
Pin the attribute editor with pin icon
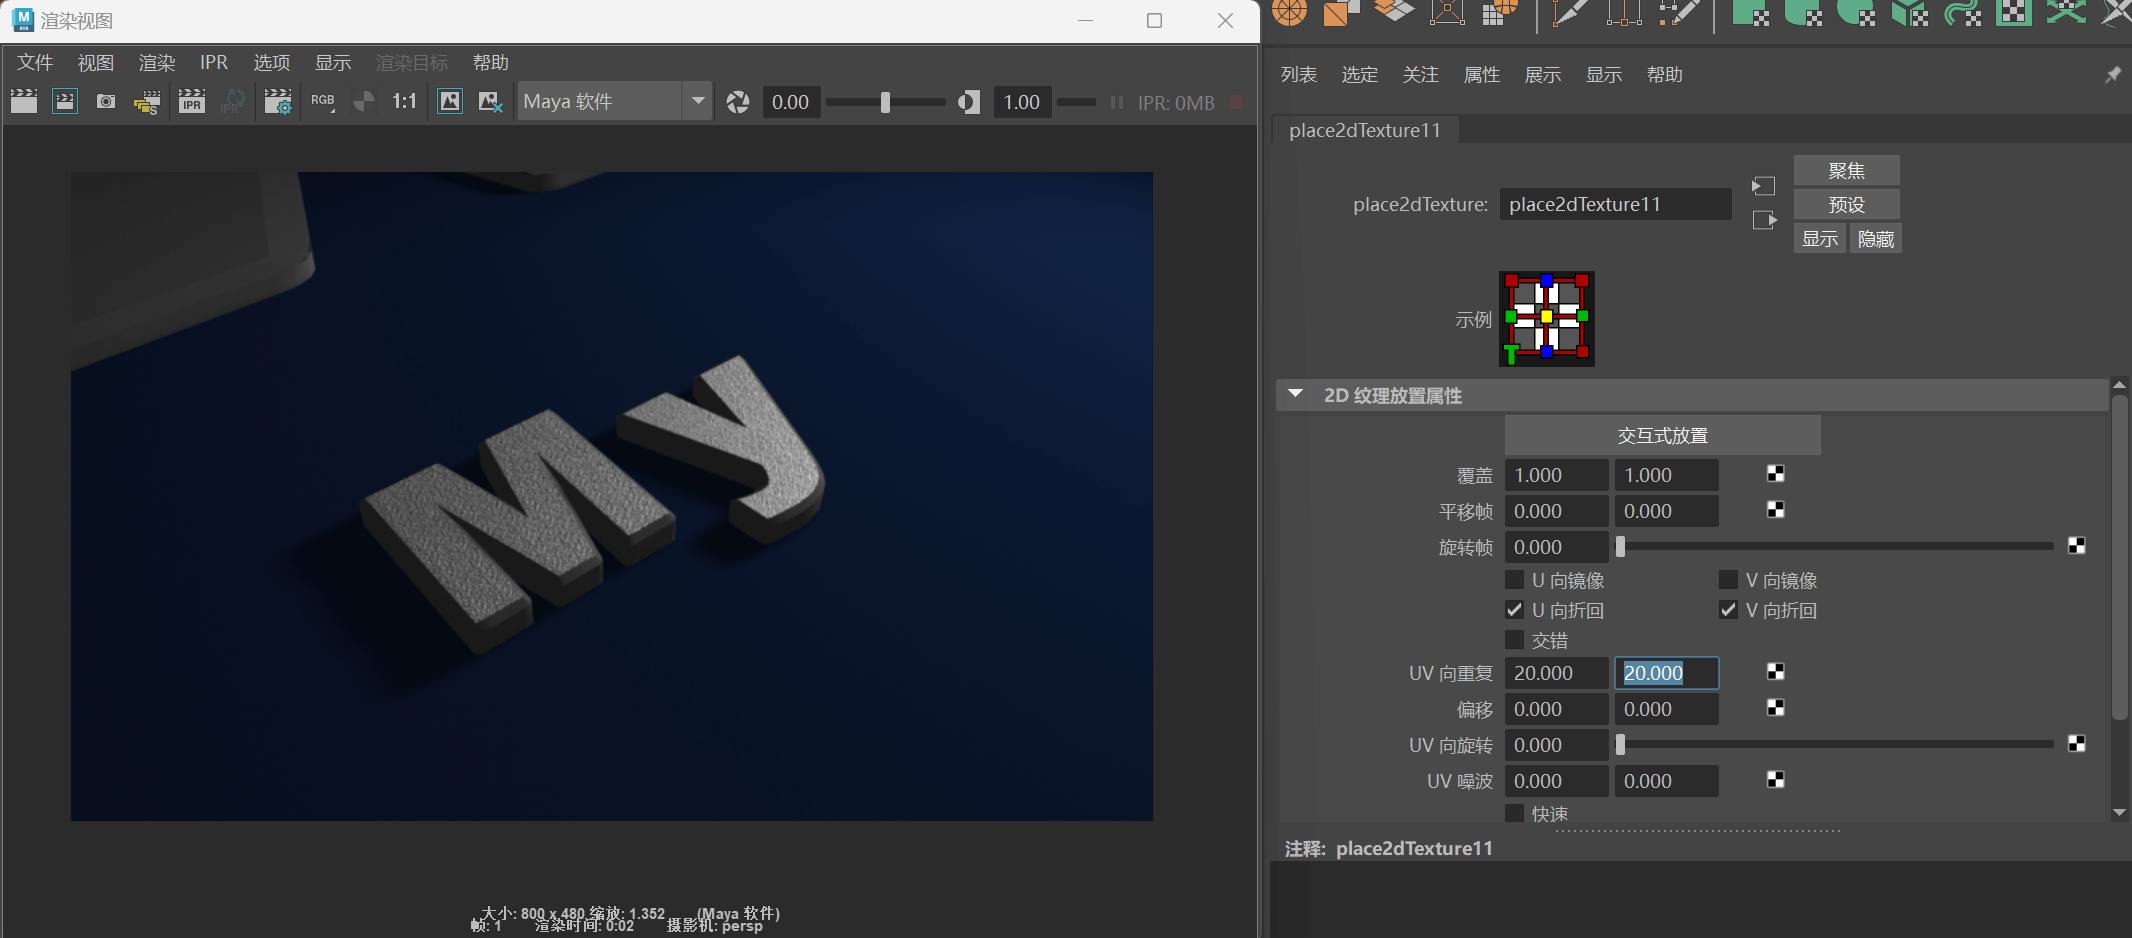pyautogui.click(x=2112, y=75)
